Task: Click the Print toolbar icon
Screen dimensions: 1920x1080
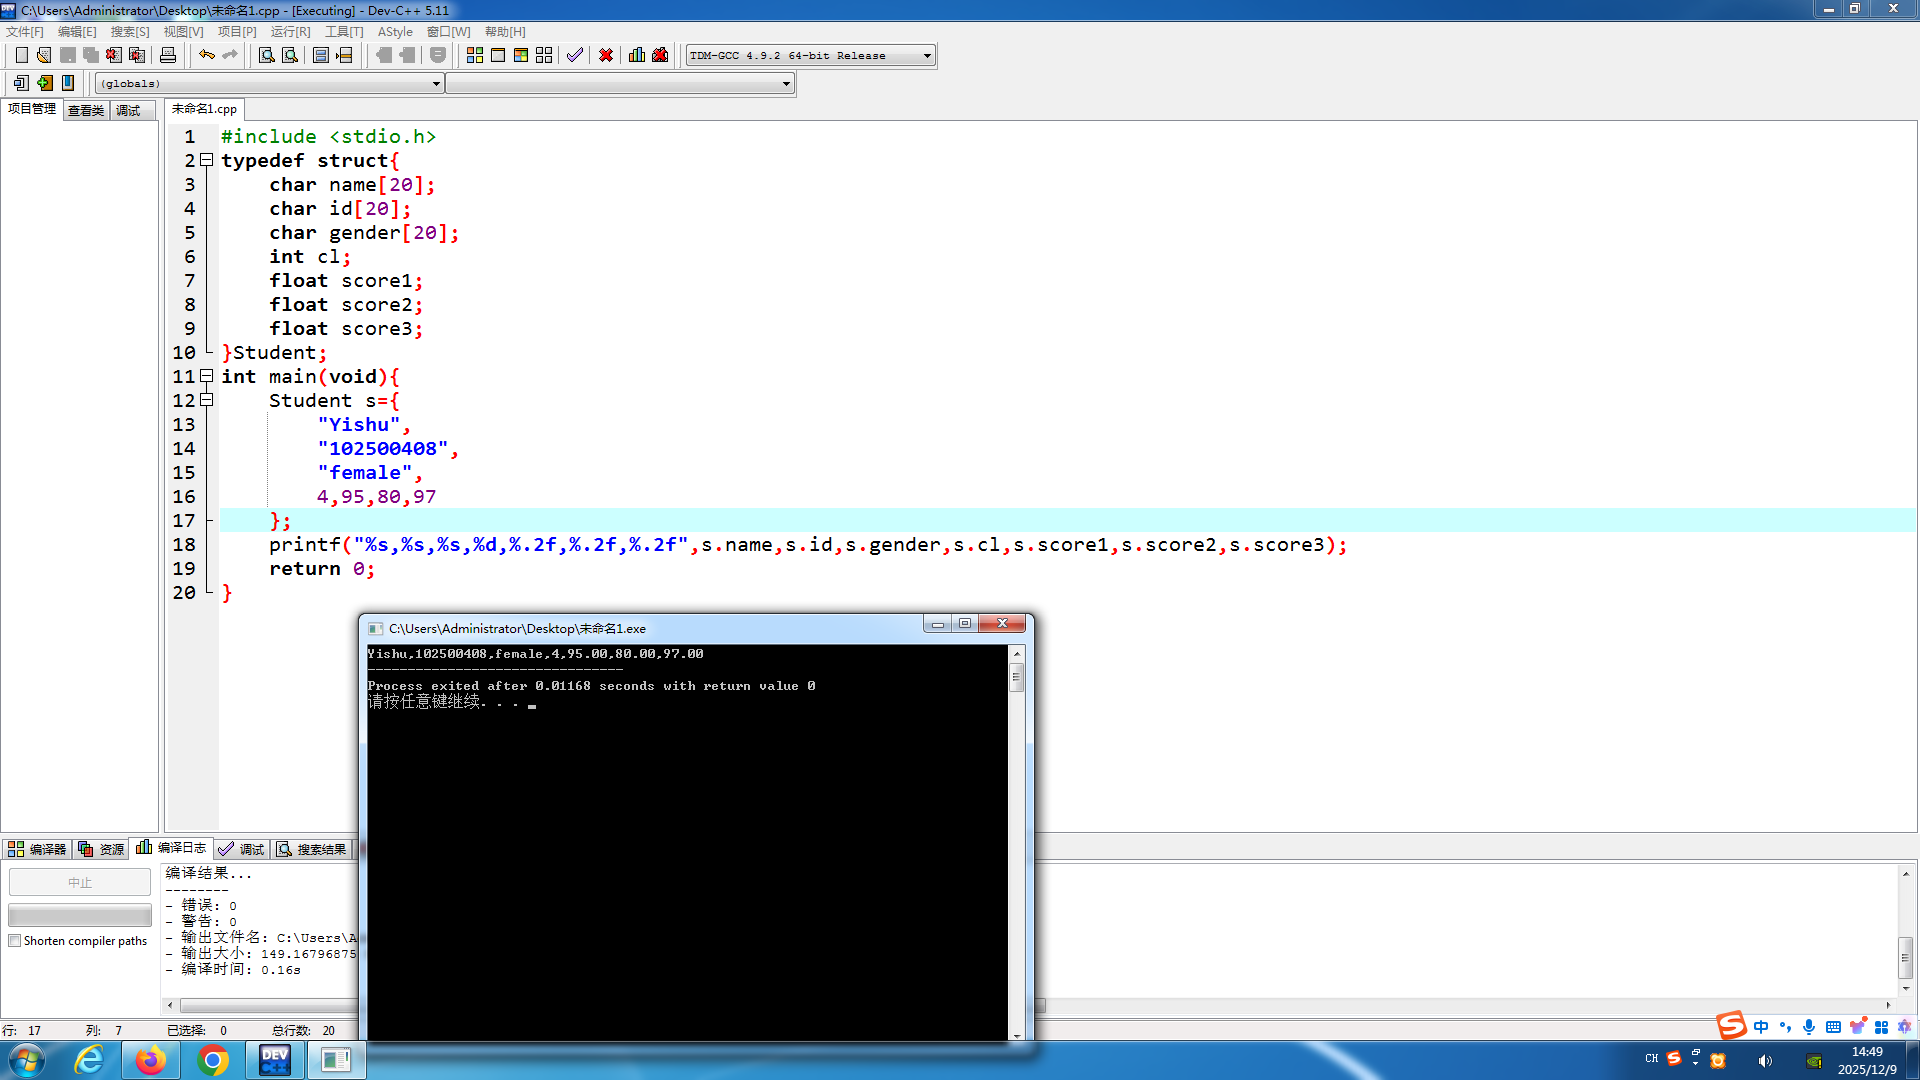Action: point(168,55)
